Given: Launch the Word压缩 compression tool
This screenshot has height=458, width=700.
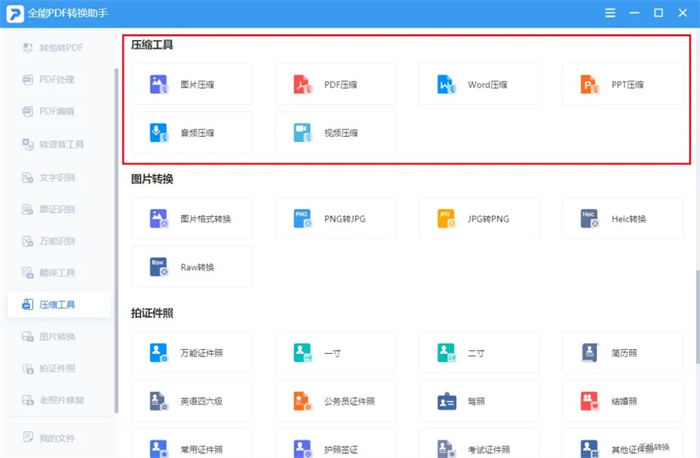Looking at the screenshot, I should [479, 85].
